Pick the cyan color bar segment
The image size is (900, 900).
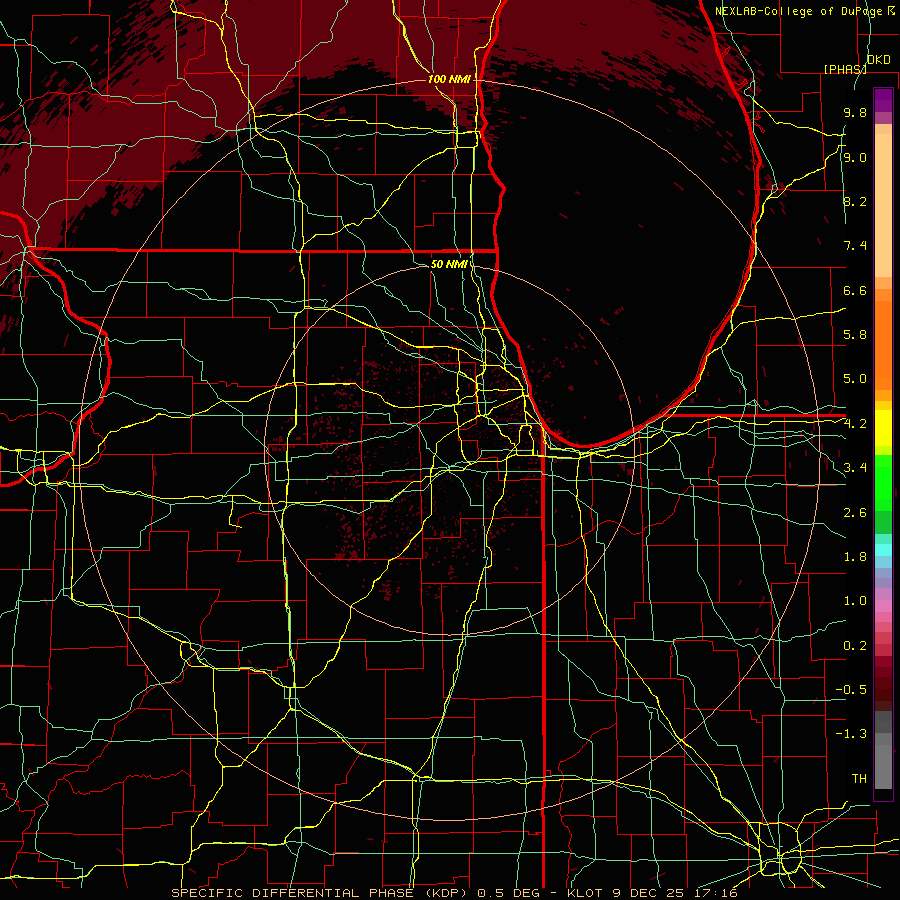pos(883,550)
